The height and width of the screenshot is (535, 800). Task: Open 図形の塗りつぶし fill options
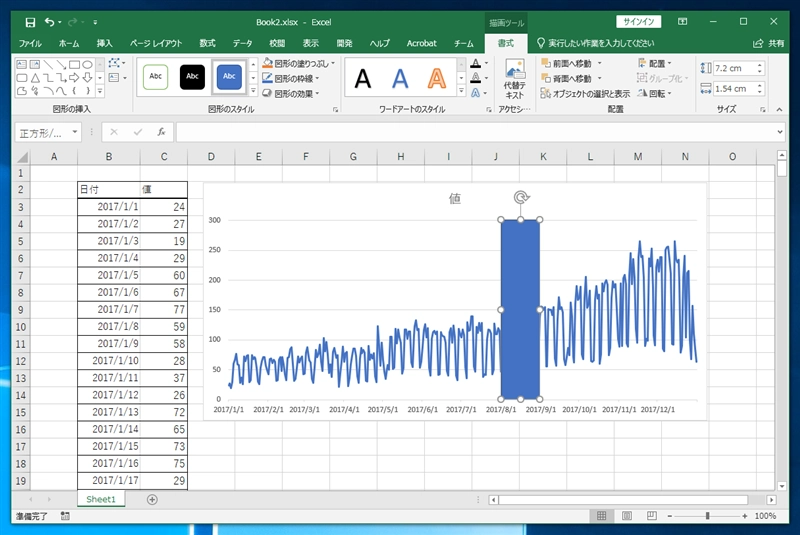click(299, 64)
